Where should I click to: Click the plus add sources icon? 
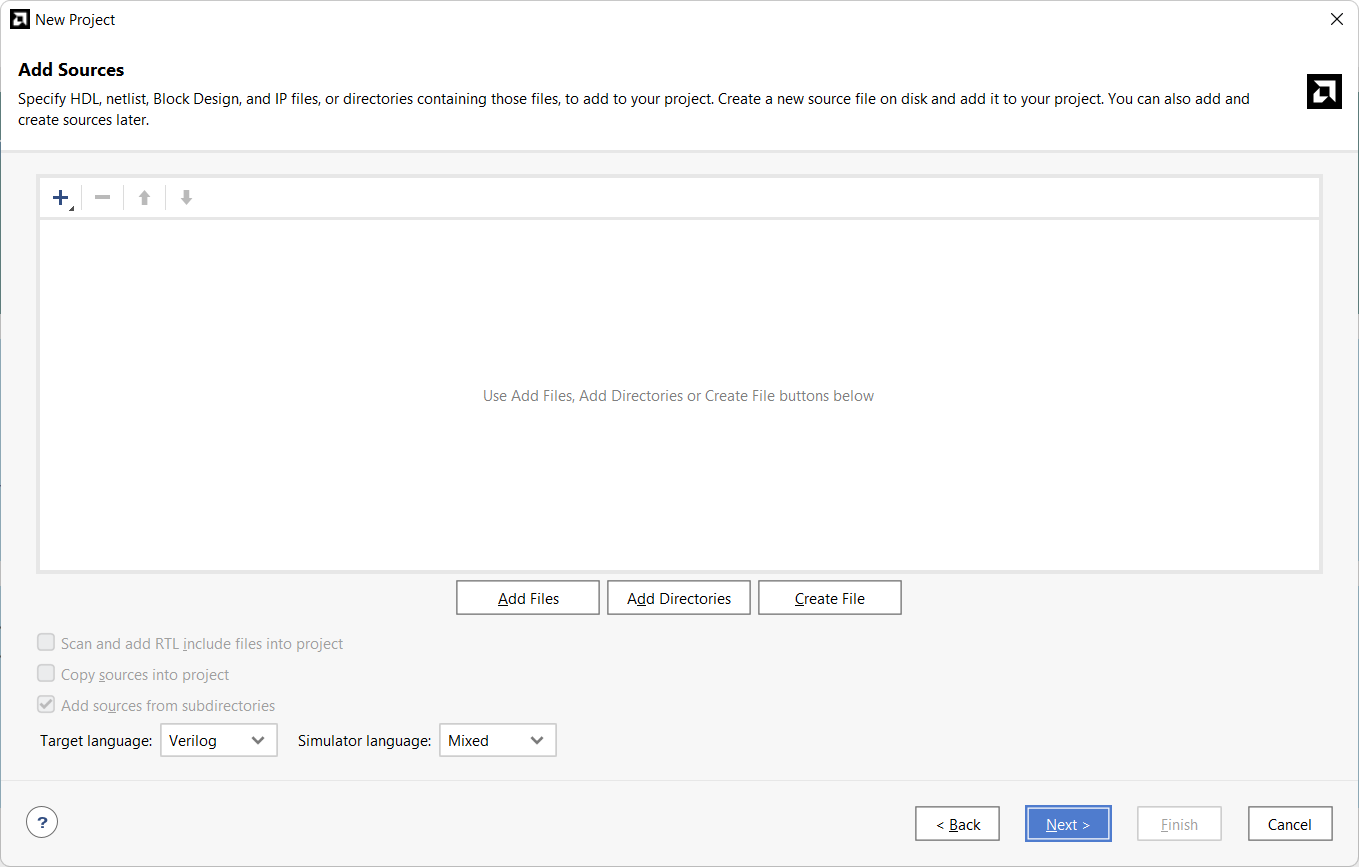(x=61, y=198)
